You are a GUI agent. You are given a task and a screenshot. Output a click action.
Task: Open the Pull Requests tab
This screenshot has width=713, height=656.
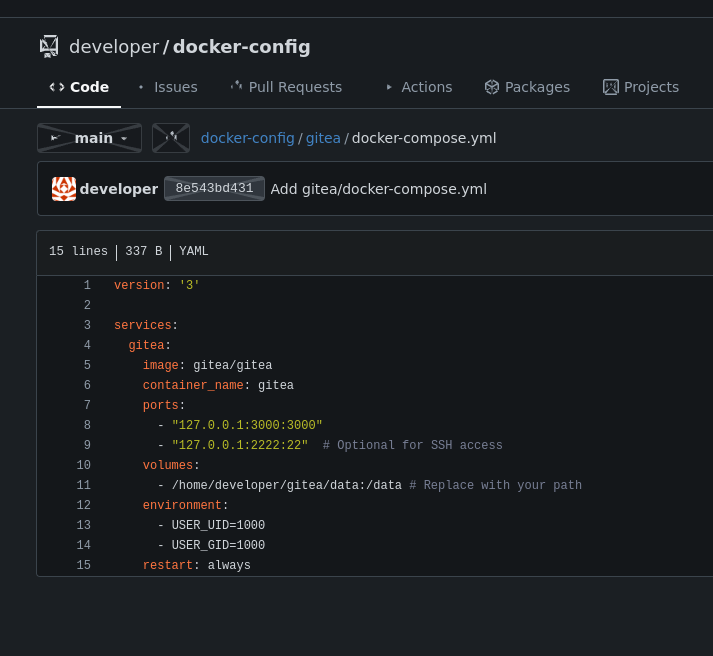click(x=295, y=87)
